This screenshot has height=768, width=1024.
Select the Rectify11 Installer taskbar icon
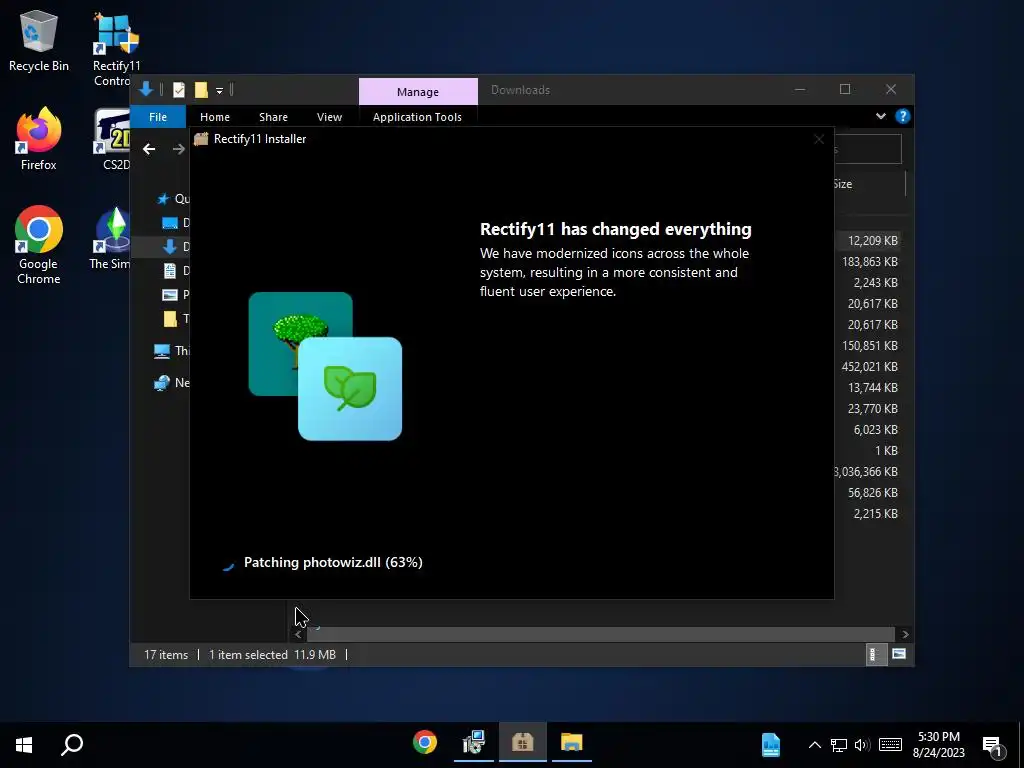coord(522,743)
